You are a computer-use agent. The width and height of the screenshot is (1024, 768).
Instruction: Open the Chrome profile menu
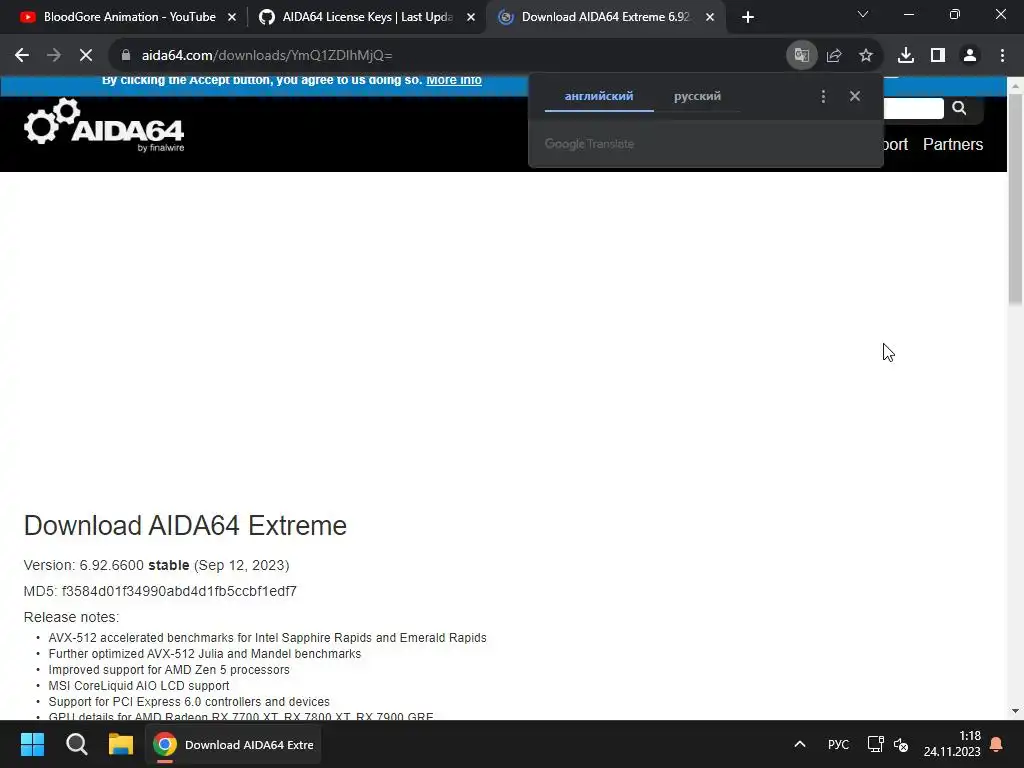970,56
